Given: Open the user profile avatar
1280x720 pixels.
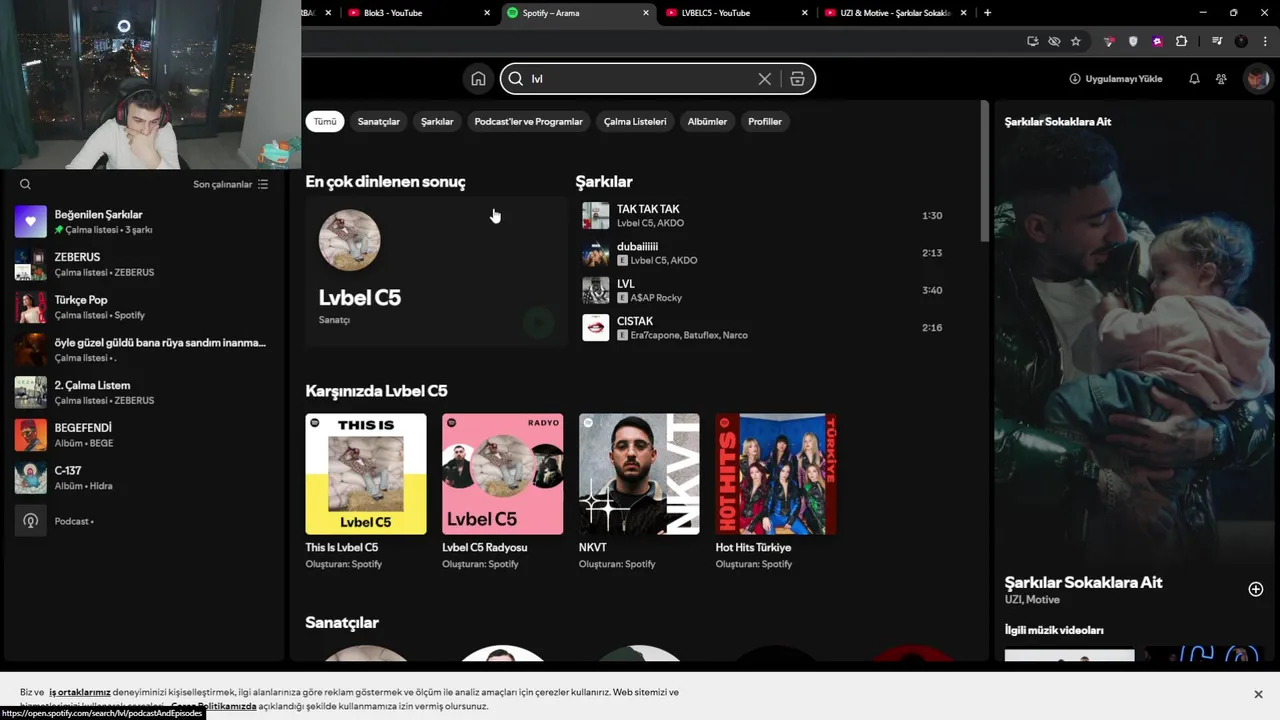Looking at the screenshot, I should (1256, 79).
